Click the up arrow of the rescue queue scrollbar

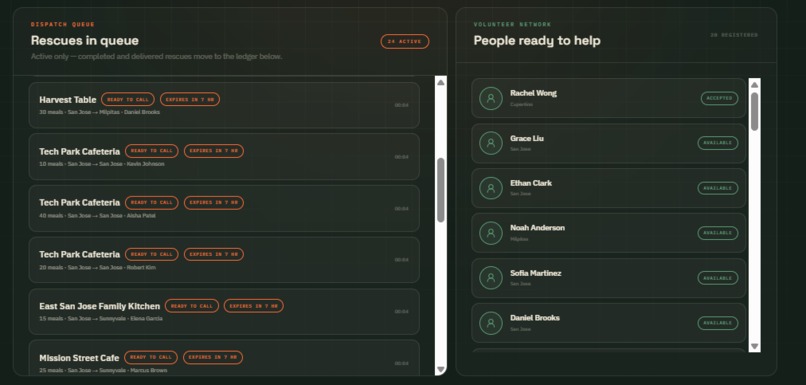tap(441, 82)
